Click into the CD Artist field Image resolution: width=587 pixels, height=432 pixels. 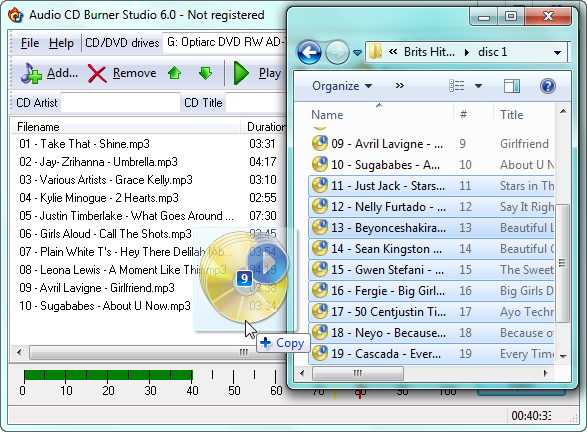click(121, 103)
